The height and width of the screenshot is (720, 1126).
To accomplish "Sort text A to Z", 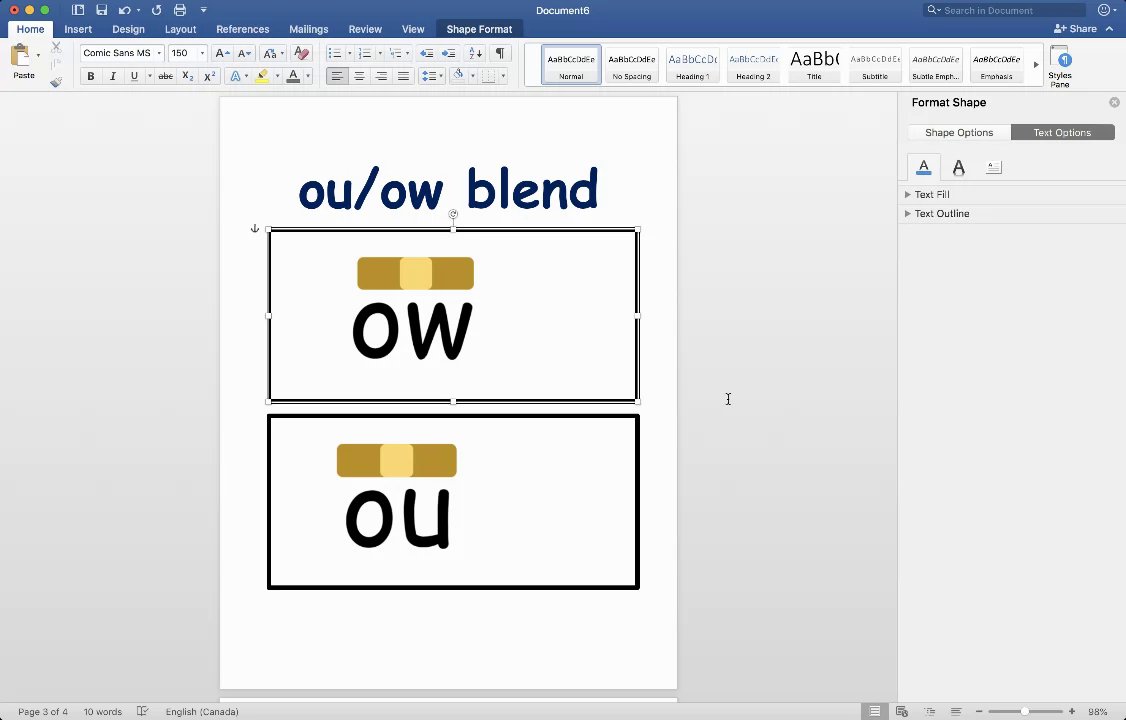I will (475, 53).
